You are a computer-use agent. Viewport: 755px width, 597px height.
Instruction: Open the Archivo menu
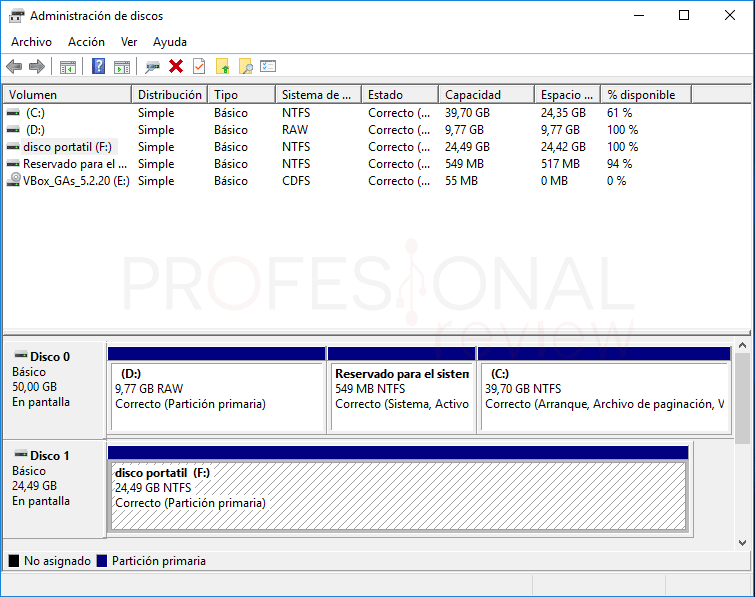point(31,42)
